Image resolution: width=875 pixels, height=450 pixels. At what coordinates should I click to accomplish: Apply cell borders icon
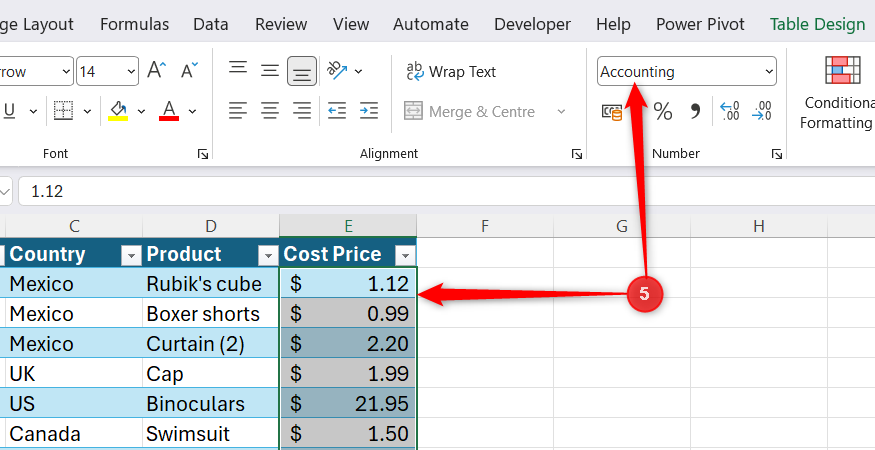[63, 111]
